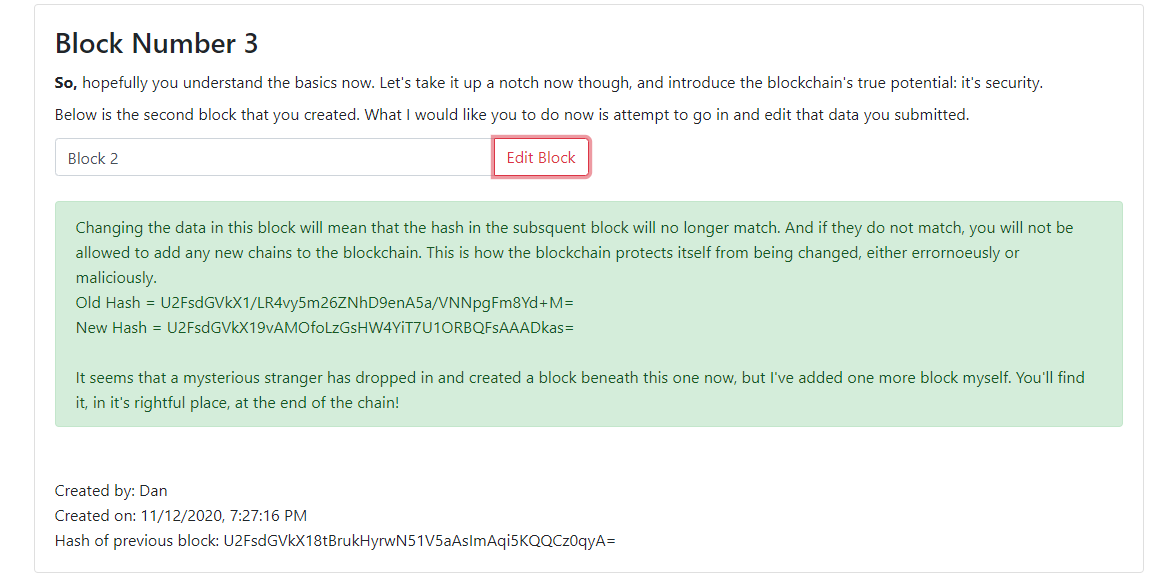The width and height of the screenshot is (1166, 581).
Task: Select the new hash value ending in ADkas=
Action: click(370, 327)
